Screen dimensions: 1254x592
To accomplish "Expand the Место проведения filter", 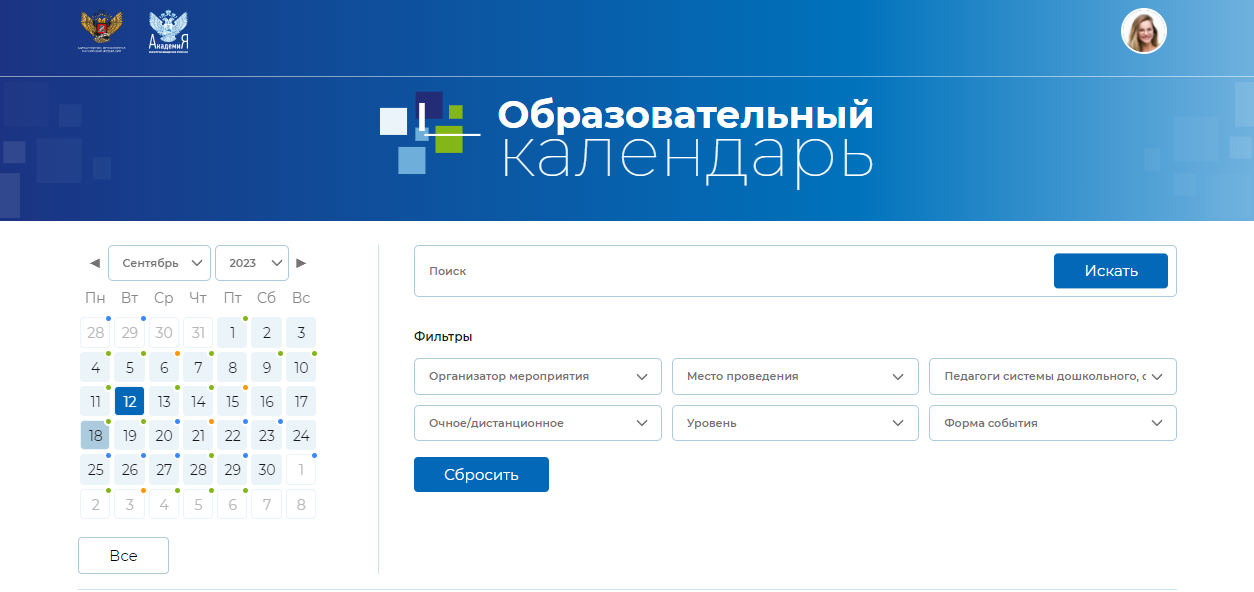I will 795,377.
